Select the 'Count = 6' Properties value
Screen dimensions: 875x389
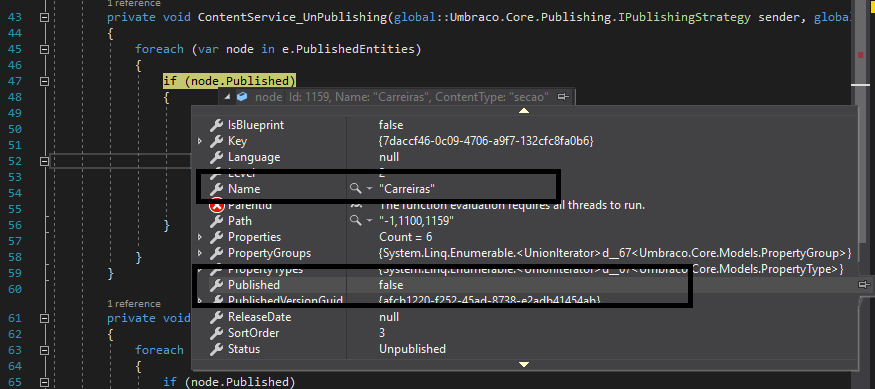pos(406,237)
